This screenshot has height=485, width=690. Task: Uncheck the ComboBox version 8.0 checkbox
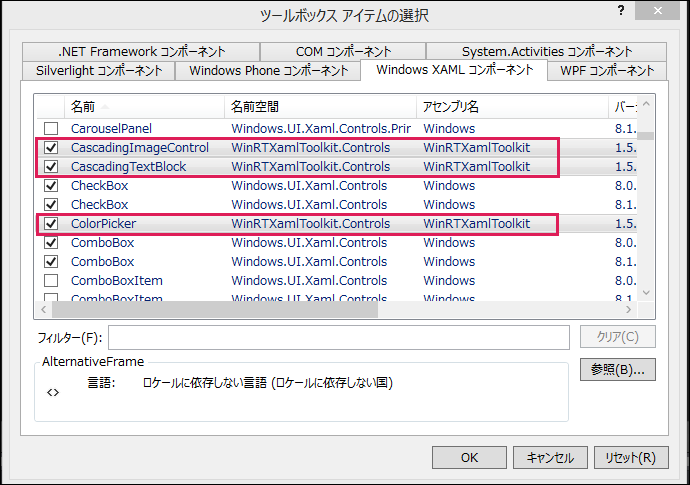point(51,242)
